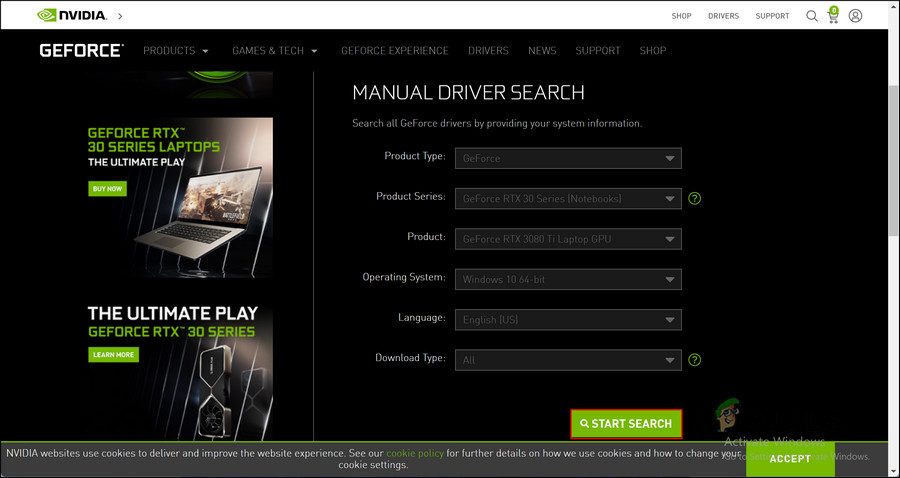Click the Start Search button
Viewport: 900px width, 478px height.
(x=626, y=424)
